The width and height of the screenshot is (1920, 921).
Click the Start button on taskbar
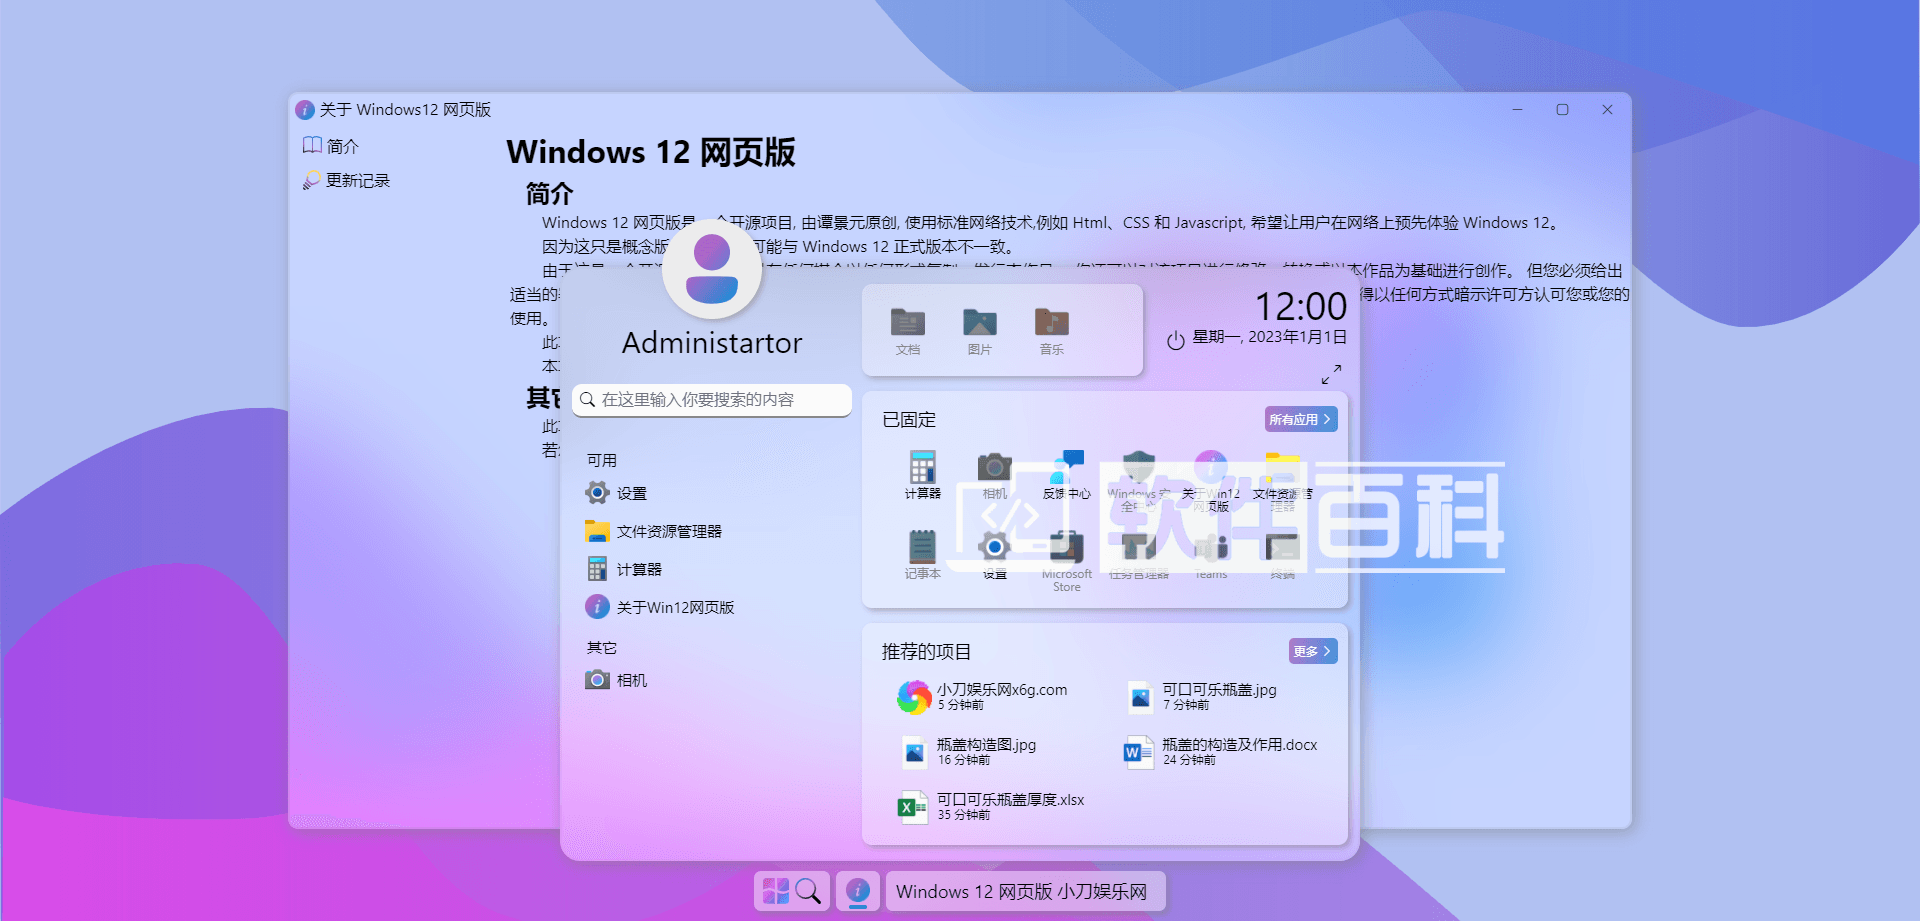click(775, 890)
